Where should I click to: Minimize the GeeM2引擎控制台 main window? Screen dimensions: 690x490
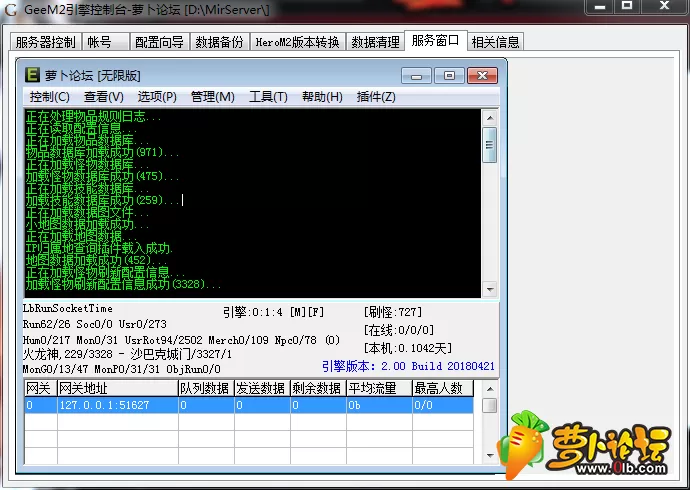click(599, 7)
